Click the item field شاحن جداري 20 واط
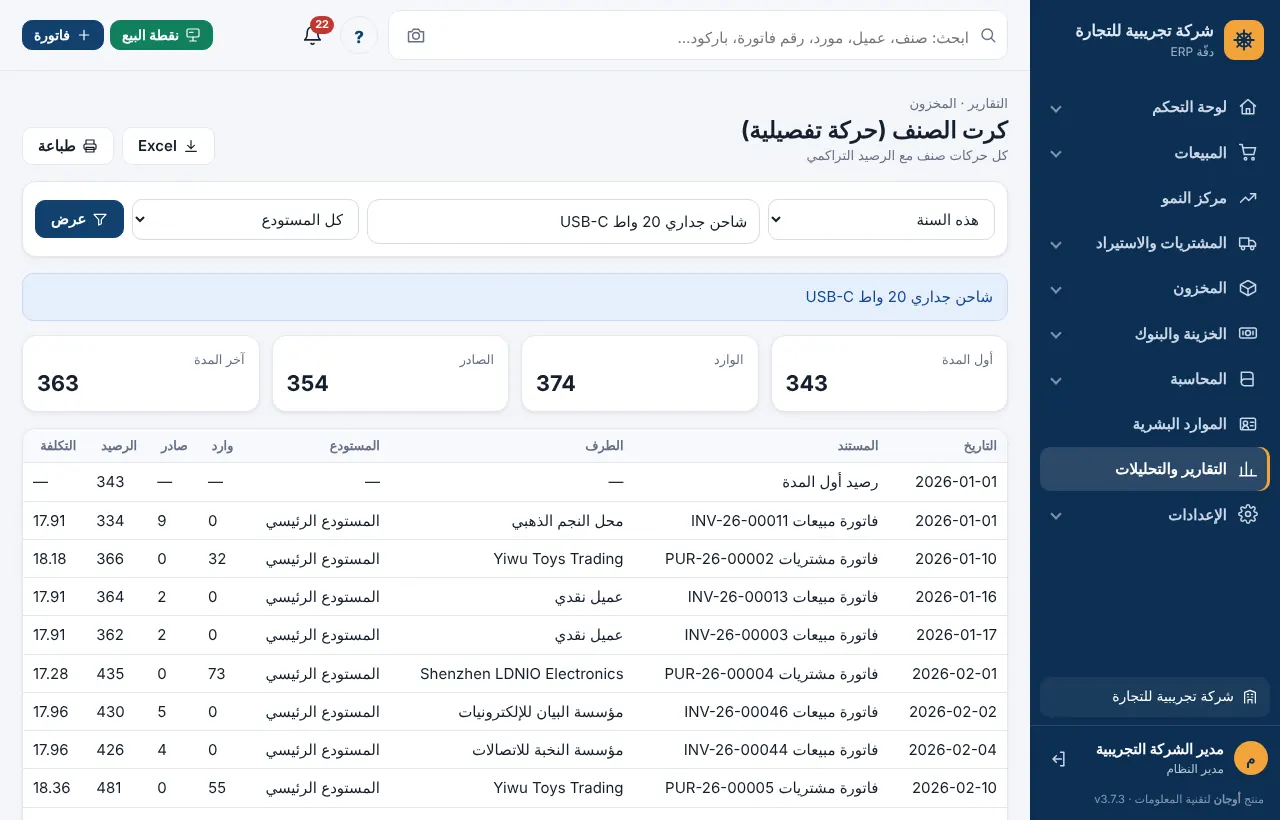This screenshot has height=820, width=1280. [x=563, y=221]
